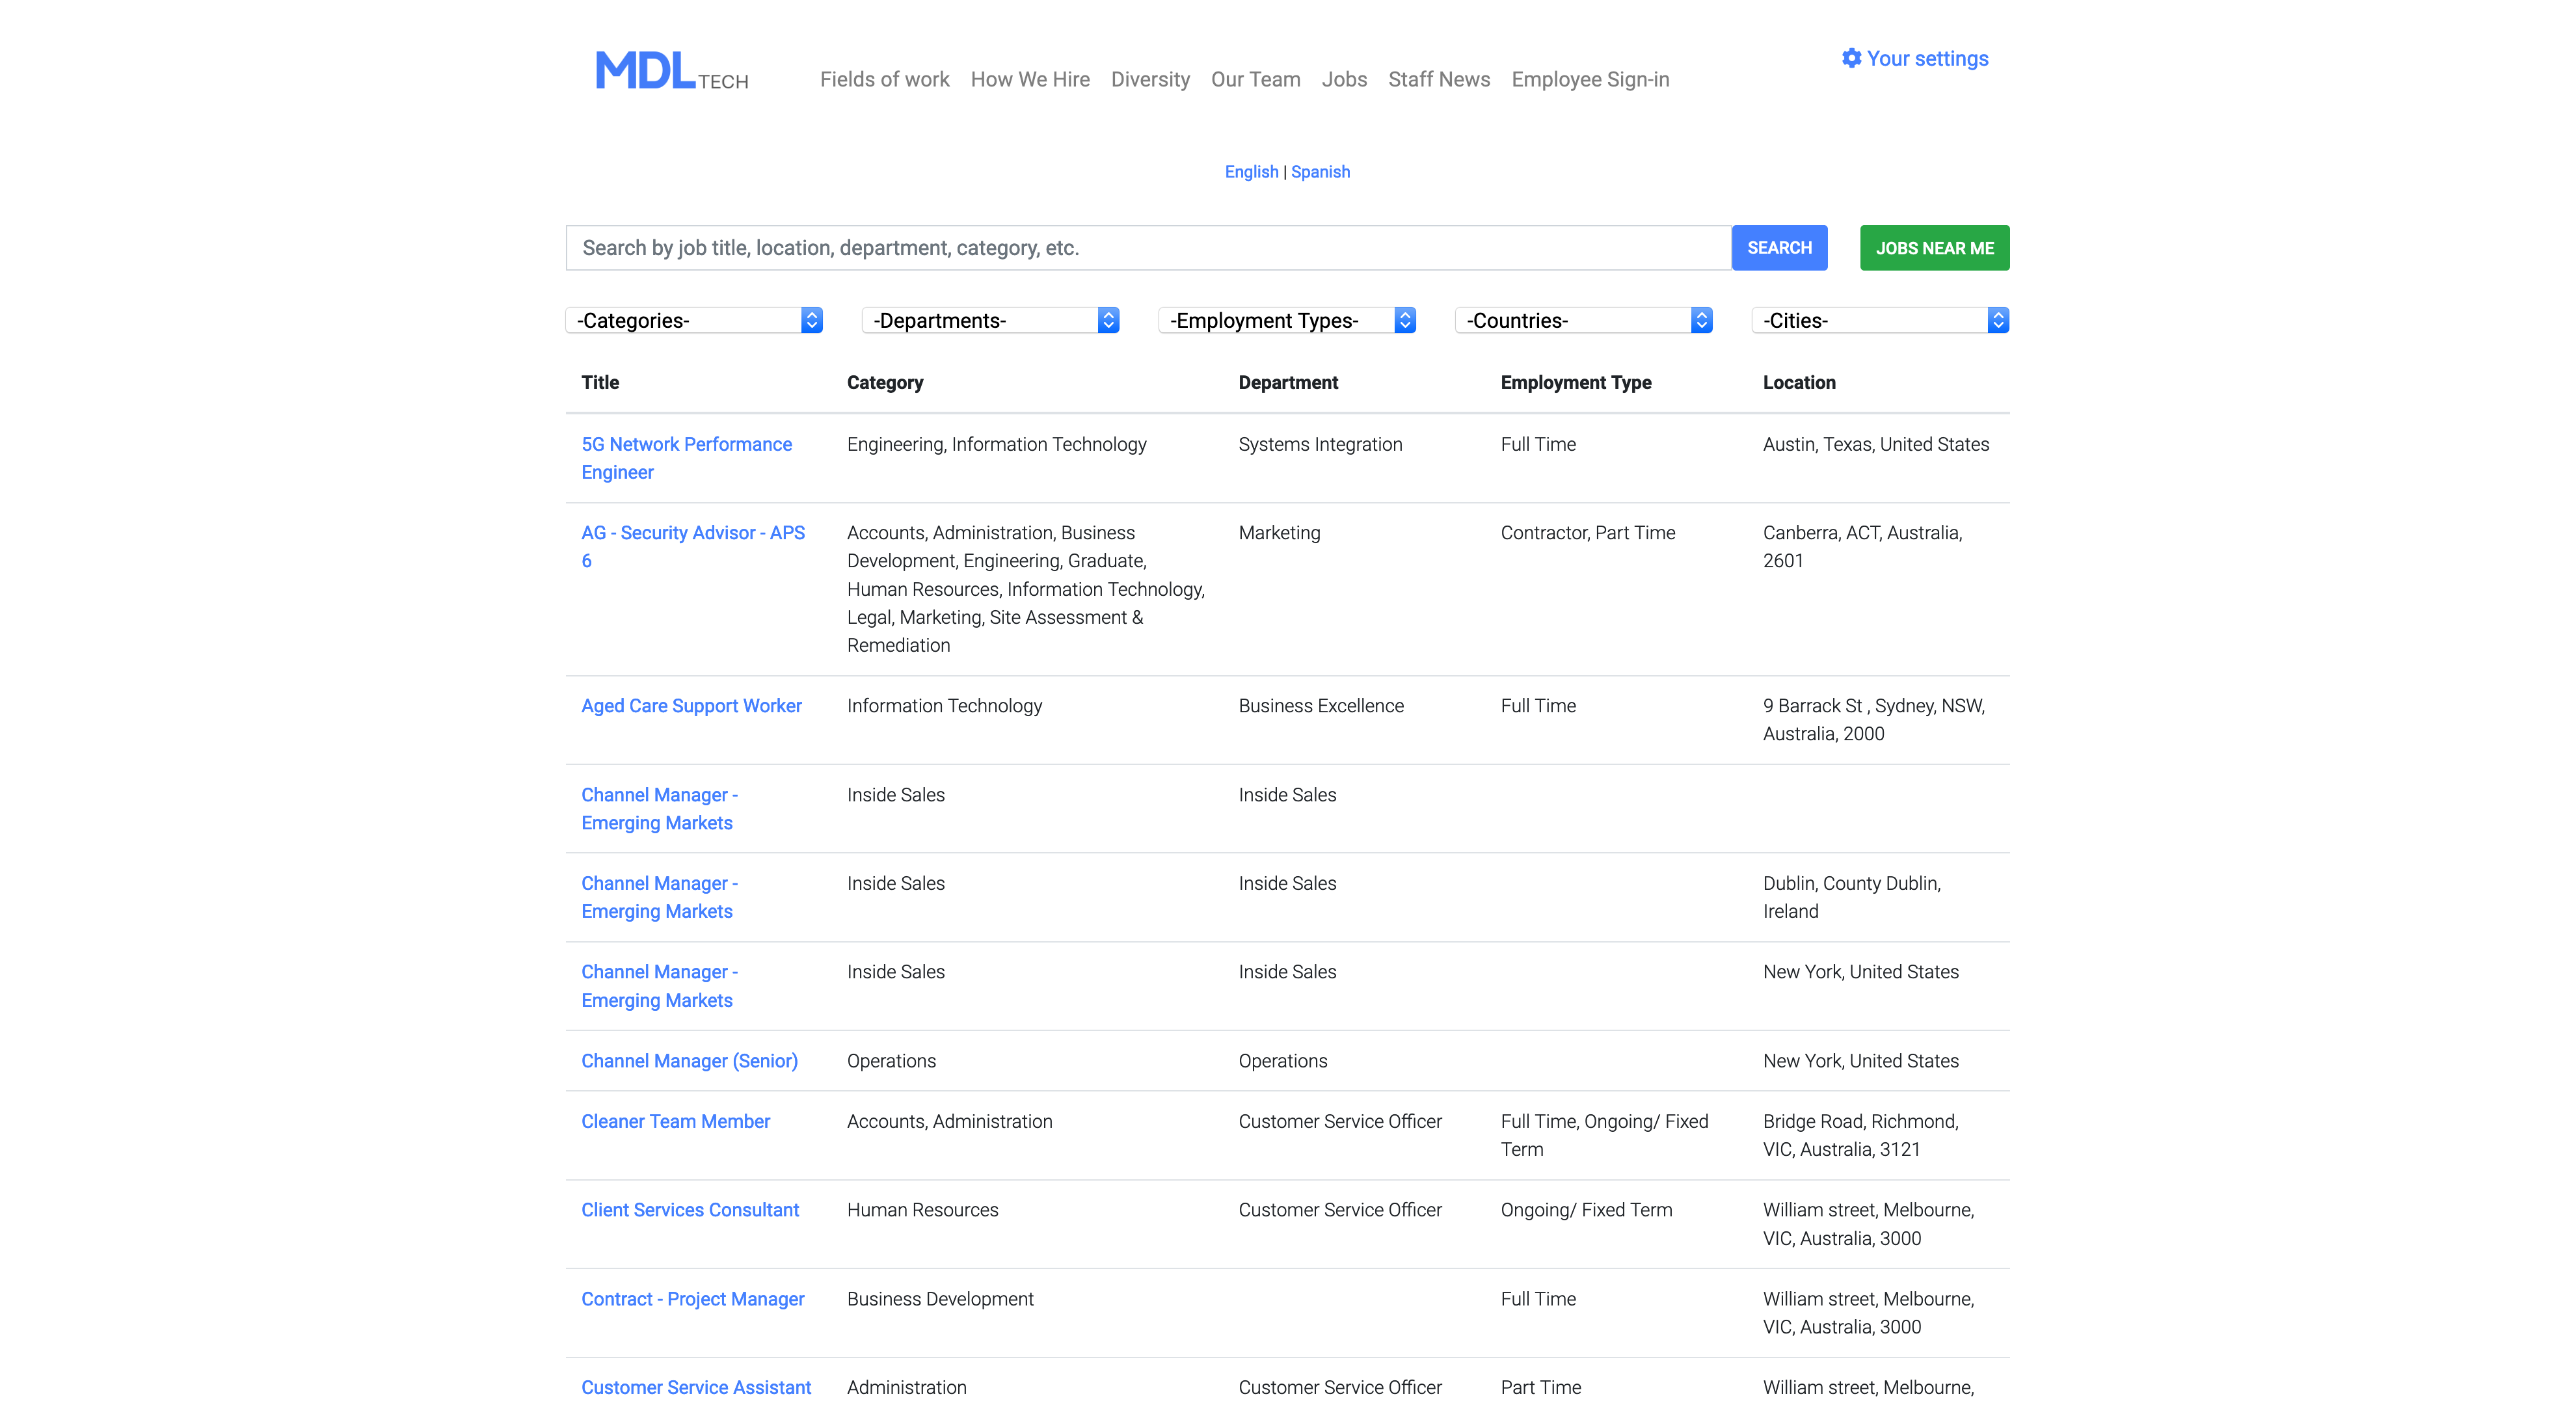Switch language to Spanish

tap(1320, 172)
